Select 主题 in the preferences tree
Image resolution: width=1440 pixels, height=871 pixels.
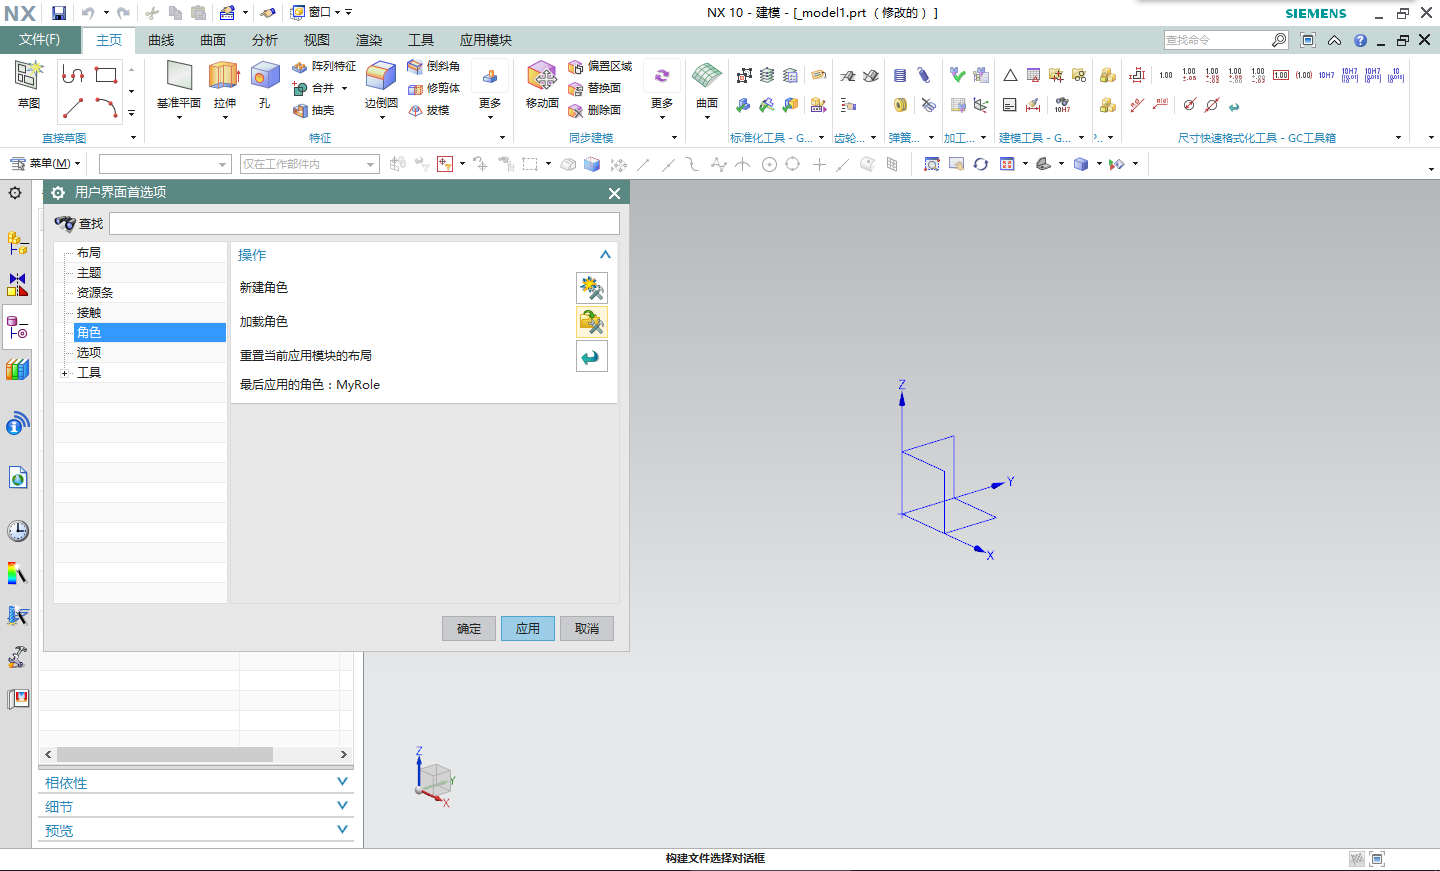pos(89,273)
